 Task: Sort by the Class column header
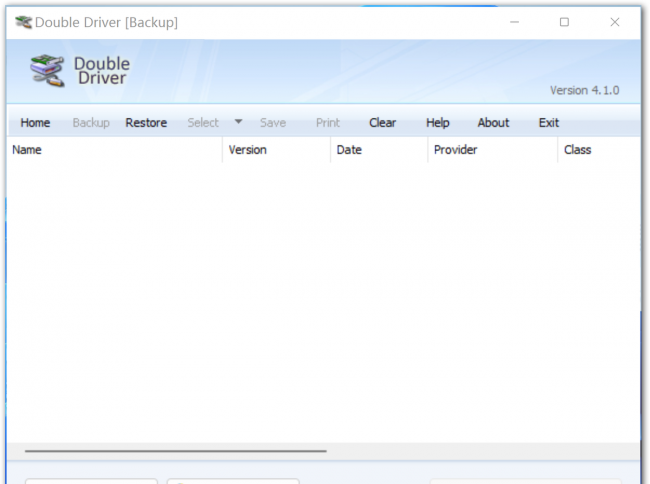tap(599, 150)
